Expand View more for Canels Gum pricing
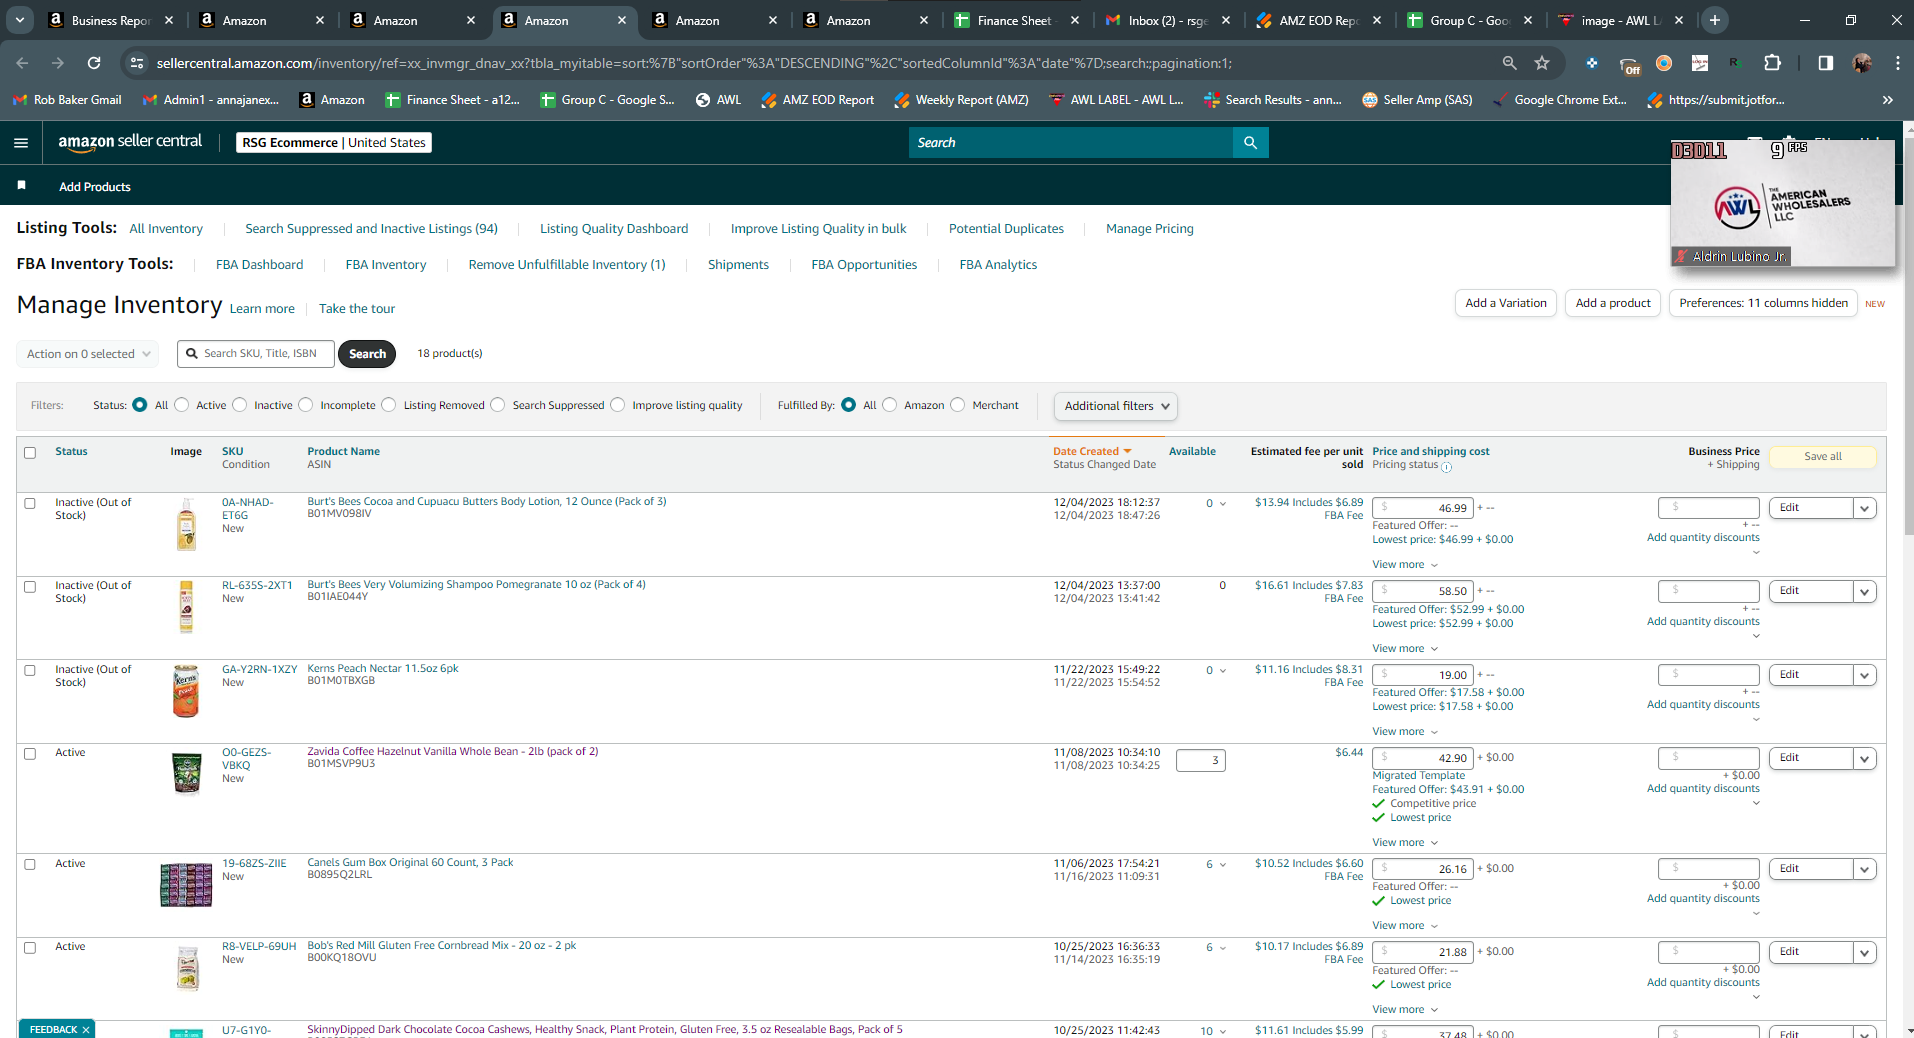Image resolution: width=1914 pixels, height=1038 pixels. [x=1405, y=925]
